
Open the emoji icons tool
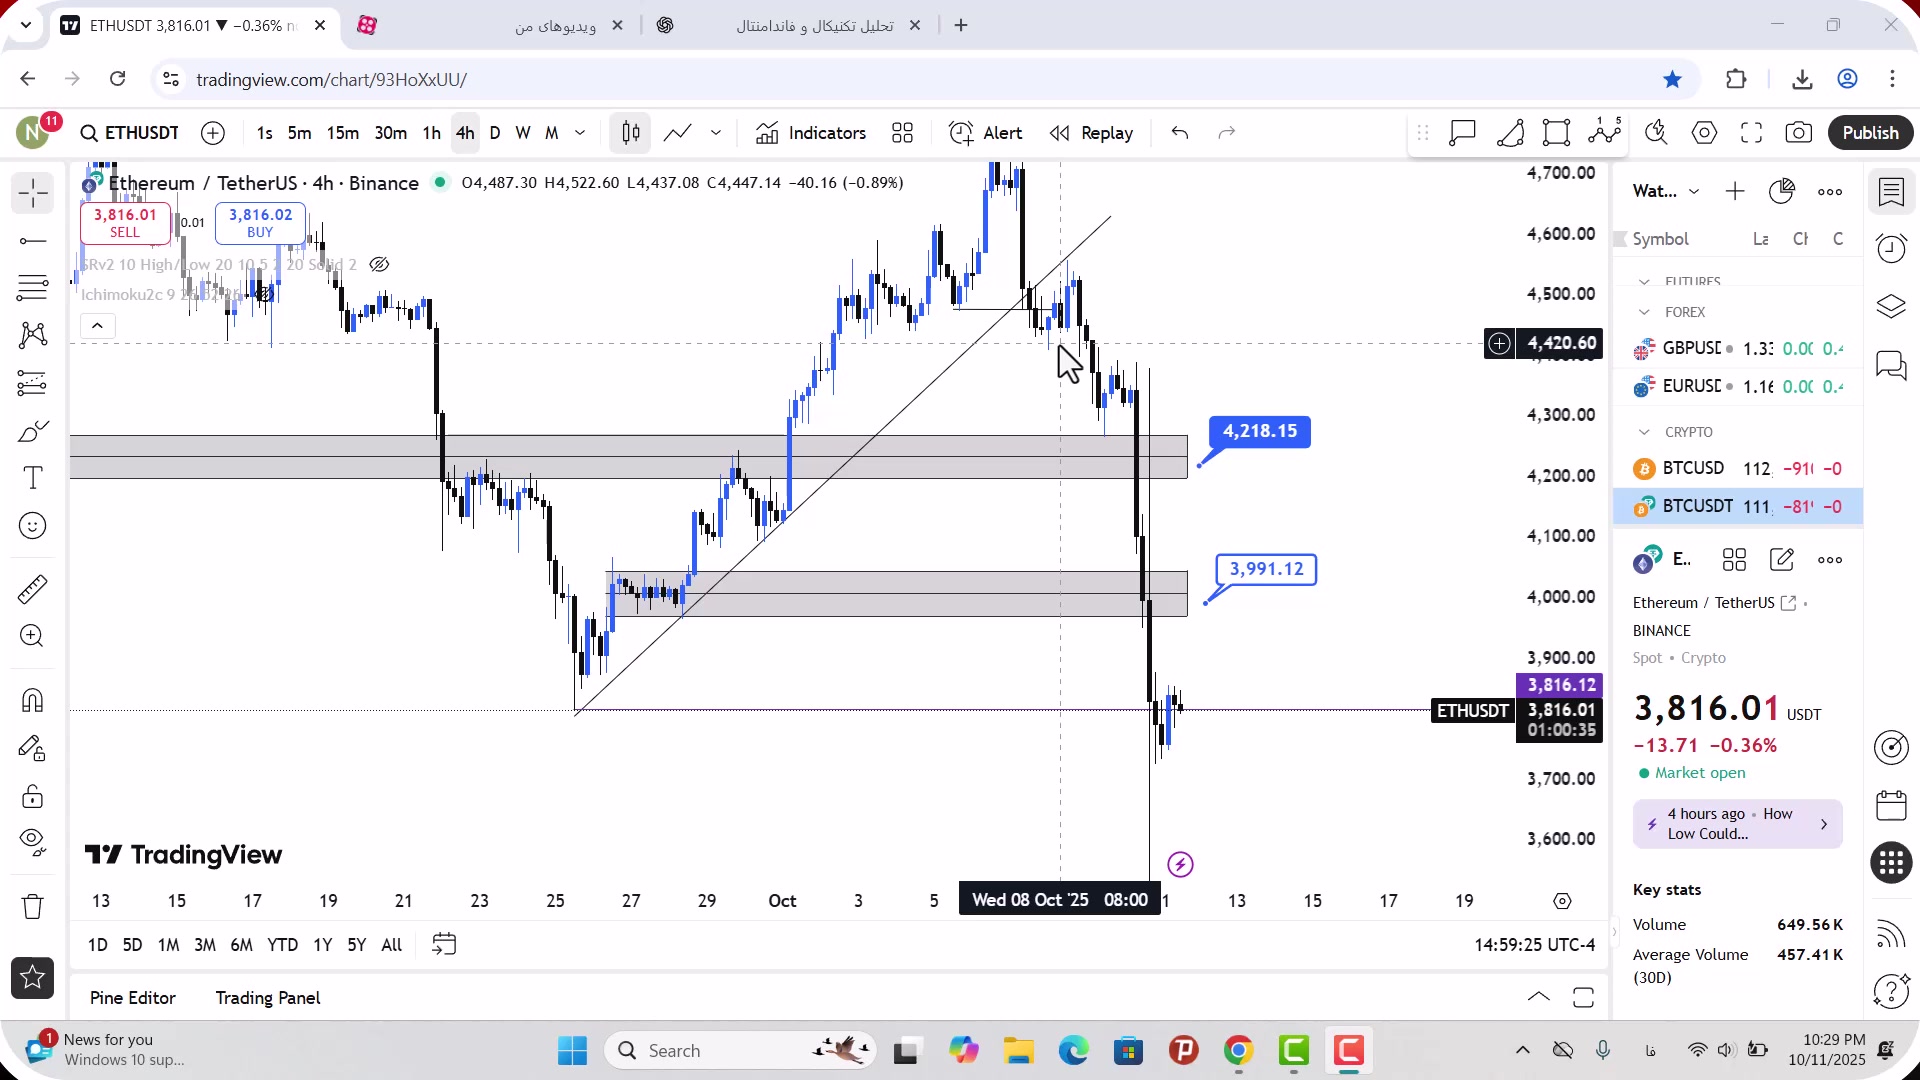tap(32, 526)
